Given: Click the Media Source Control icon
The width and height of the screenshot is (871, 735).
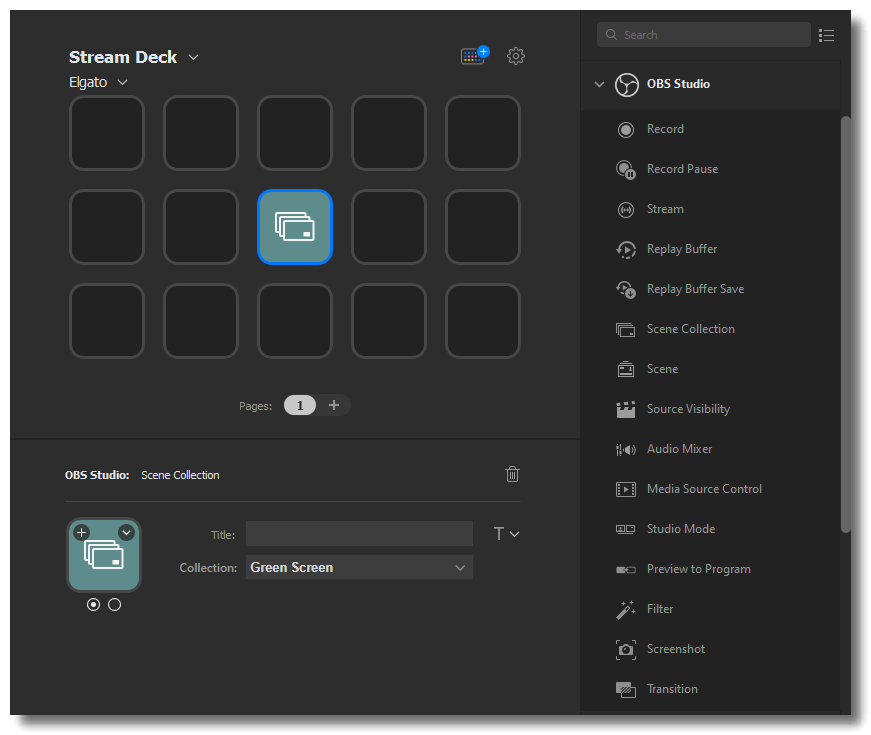Looking at the screenshot, I should [625, 489].
